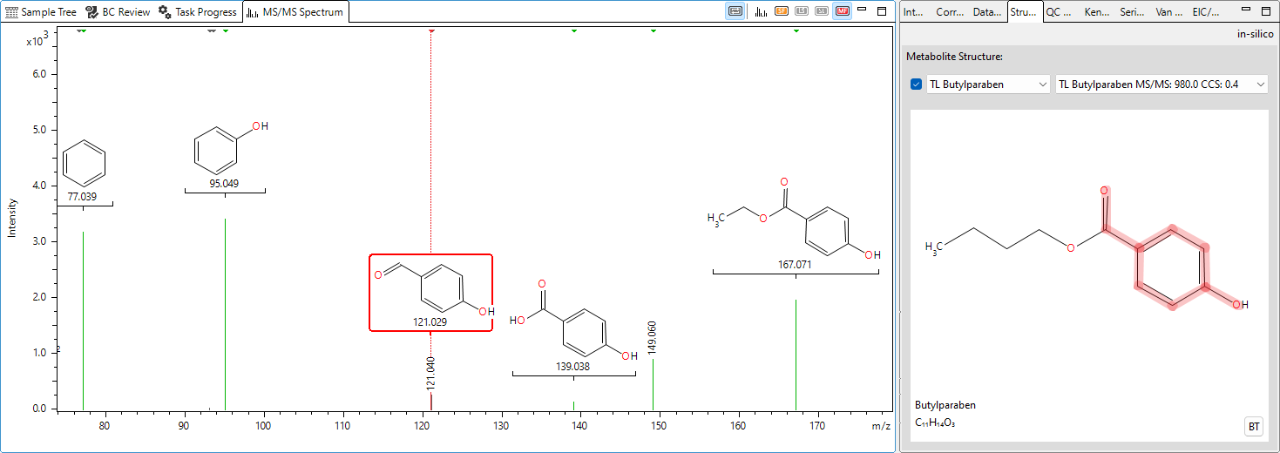Toggle the red MF toolbar icon
The width and height of the screenshot is (1280, 453).
coord(842,12)
